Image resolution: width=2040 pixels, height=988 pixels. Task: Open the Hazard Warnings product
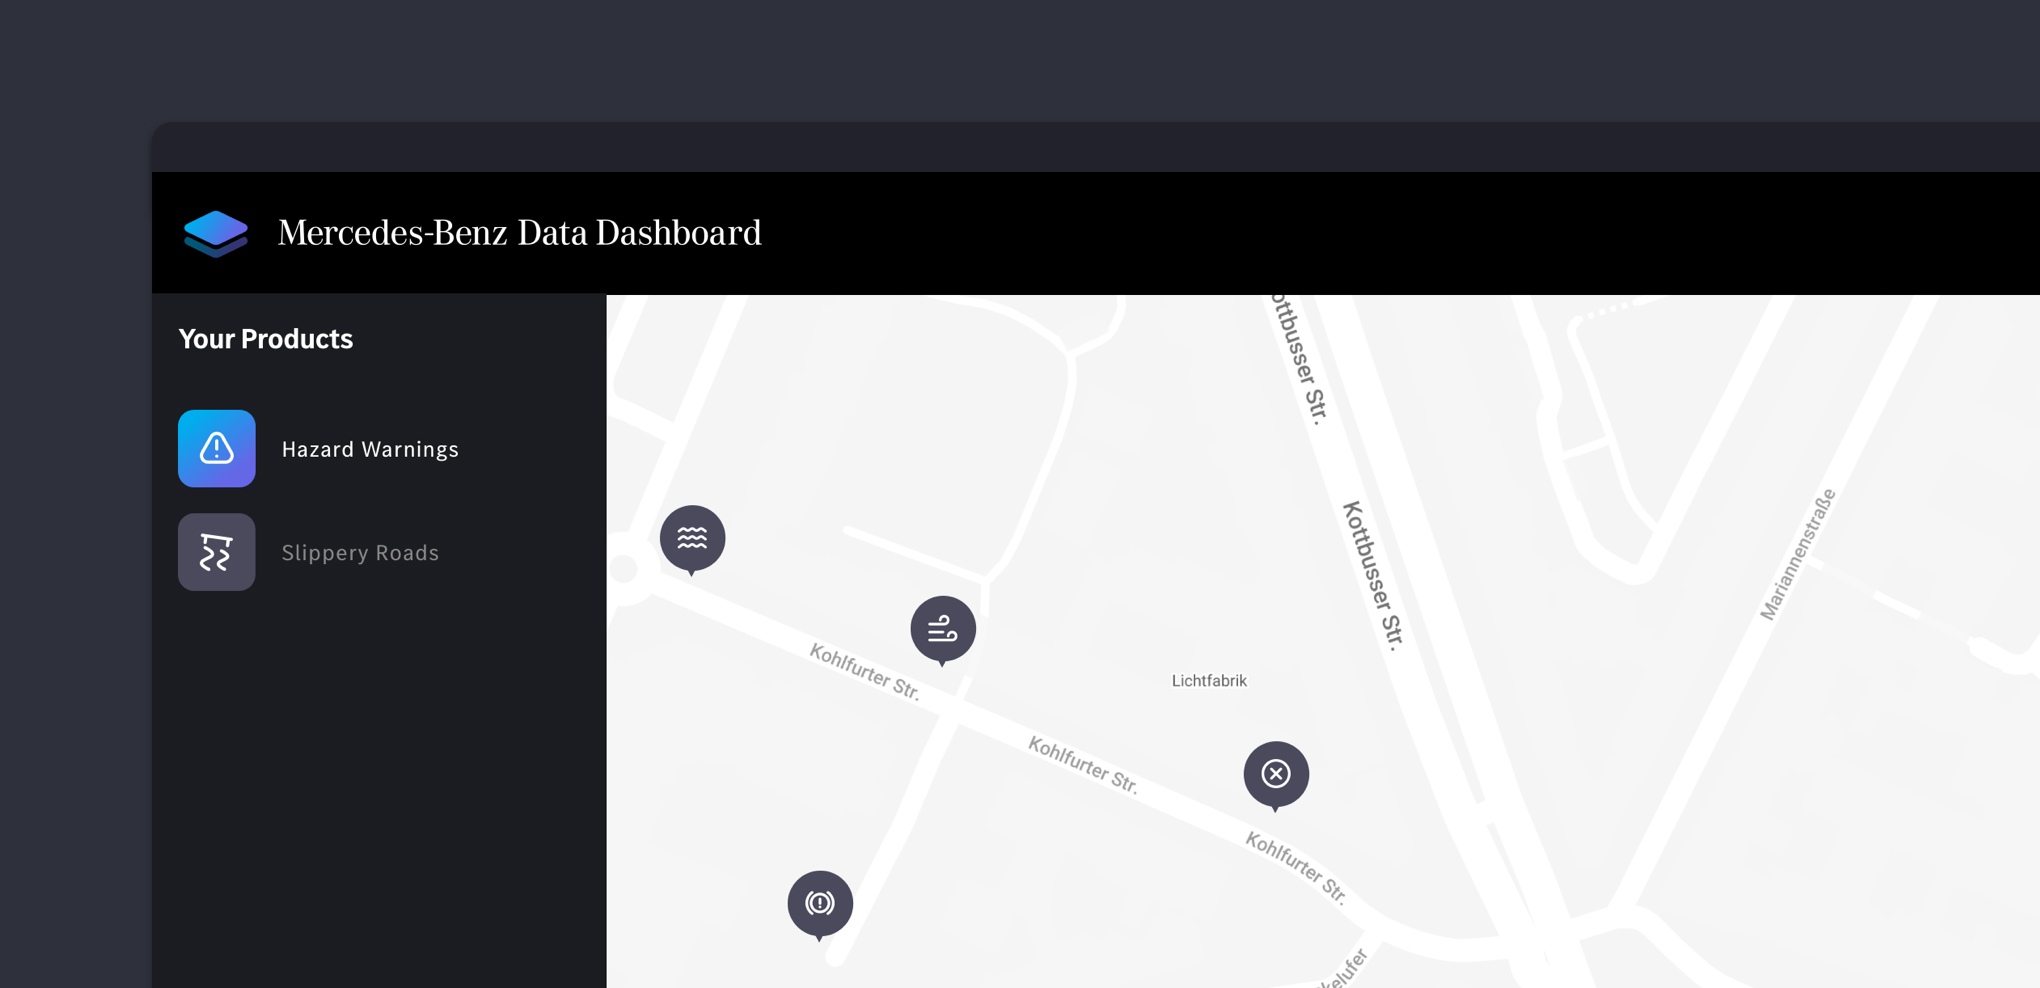pos(370,450)
